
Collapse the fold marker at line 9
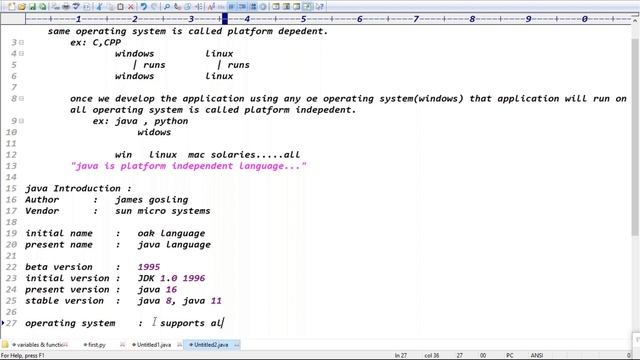click(21, 121)
